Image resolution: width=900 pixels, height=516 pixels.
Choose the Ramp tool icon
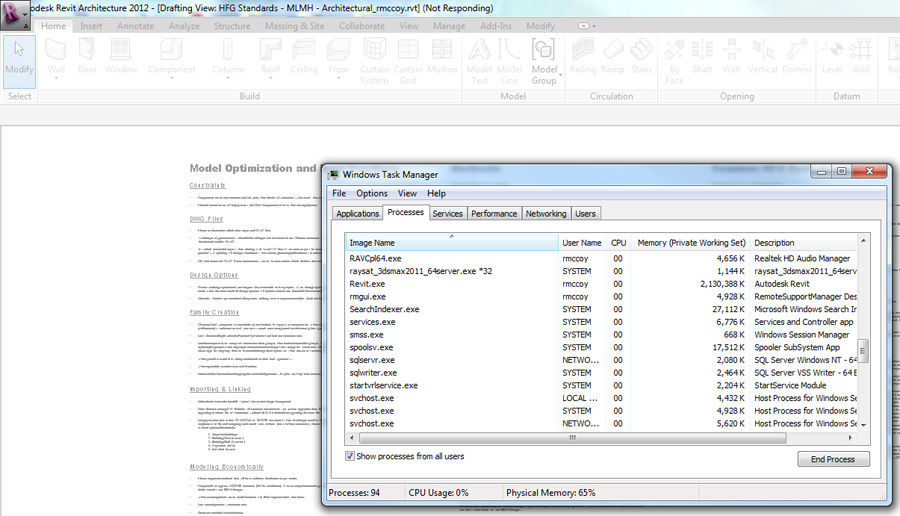coord(612,56)
